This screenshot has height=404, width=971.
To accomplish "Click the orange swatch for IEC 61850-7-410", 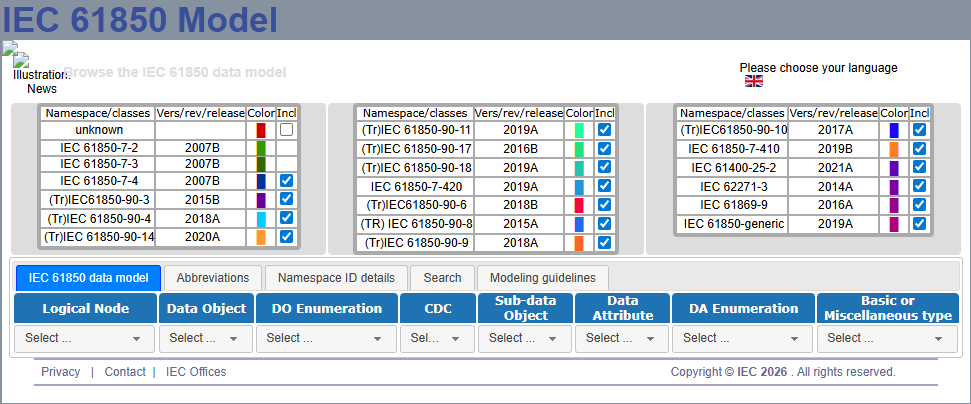I will [x=894, y=149].
